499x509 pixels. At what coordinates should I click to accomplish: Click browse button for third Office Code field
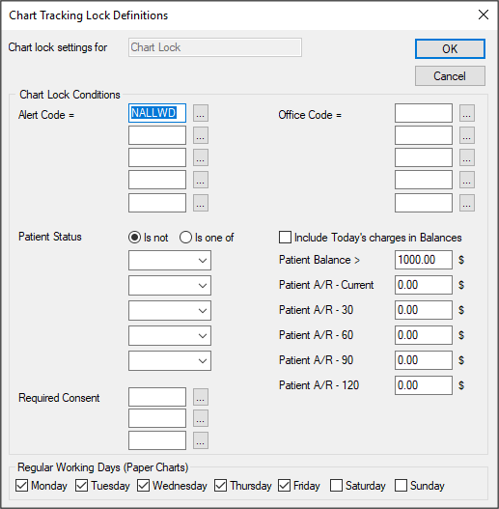(467, 158)
